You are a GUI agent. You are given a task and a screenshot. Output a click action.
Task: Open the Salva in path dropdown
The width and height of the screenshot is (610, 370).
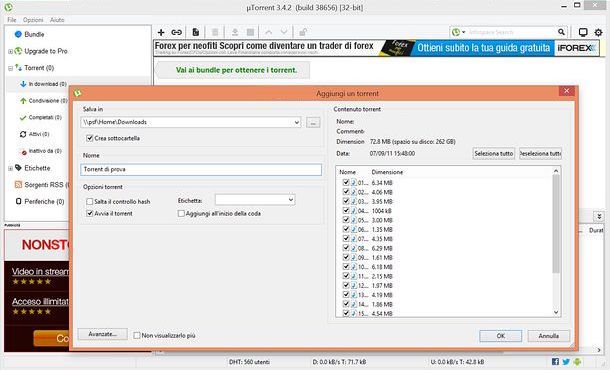(x=296, y=122)
